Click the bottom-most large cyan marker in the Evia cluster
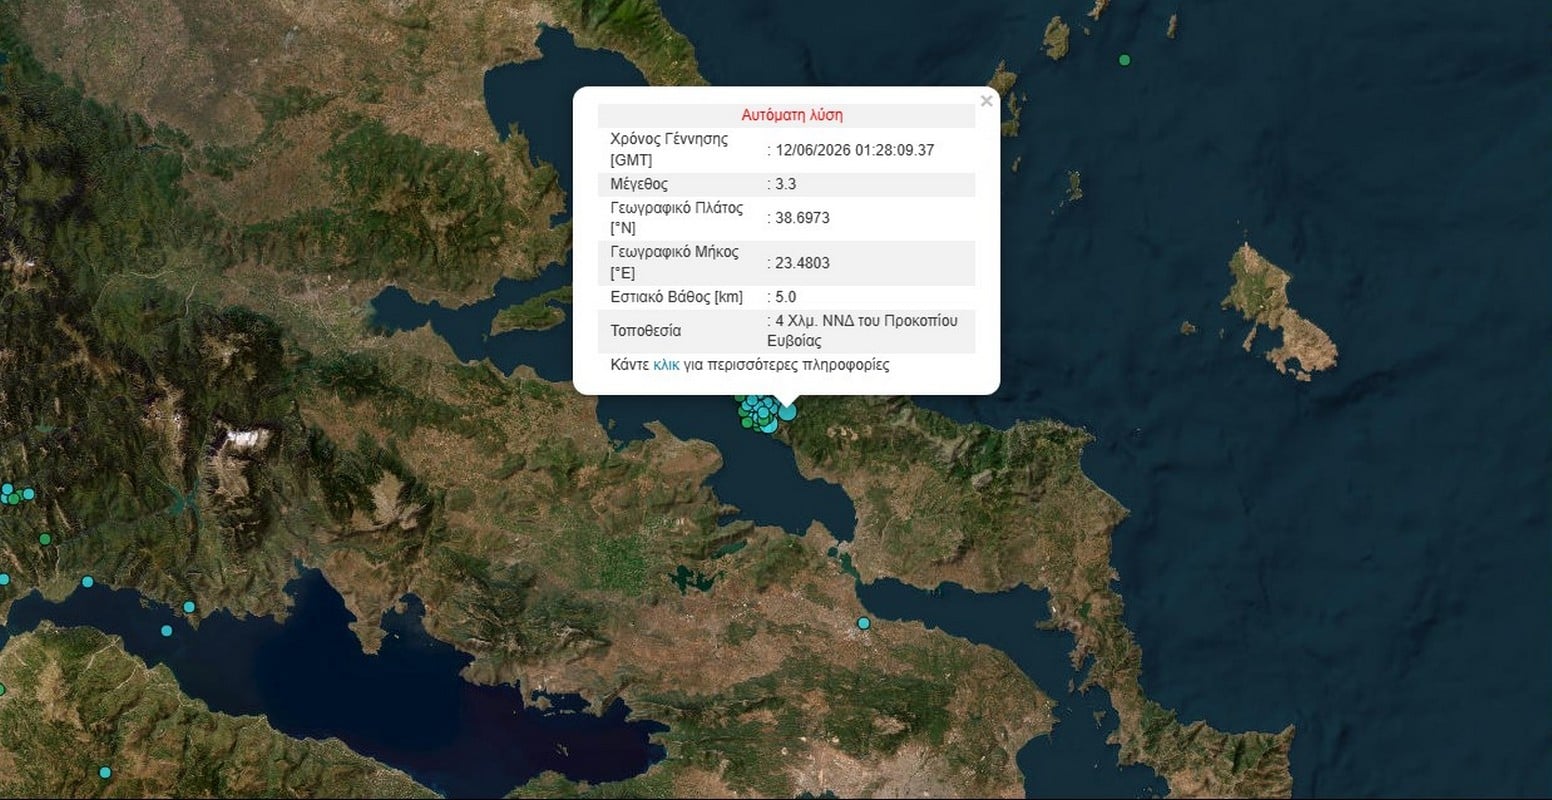Image resolution: width=1552 pixels, height=800 pixels. (768, 428)
